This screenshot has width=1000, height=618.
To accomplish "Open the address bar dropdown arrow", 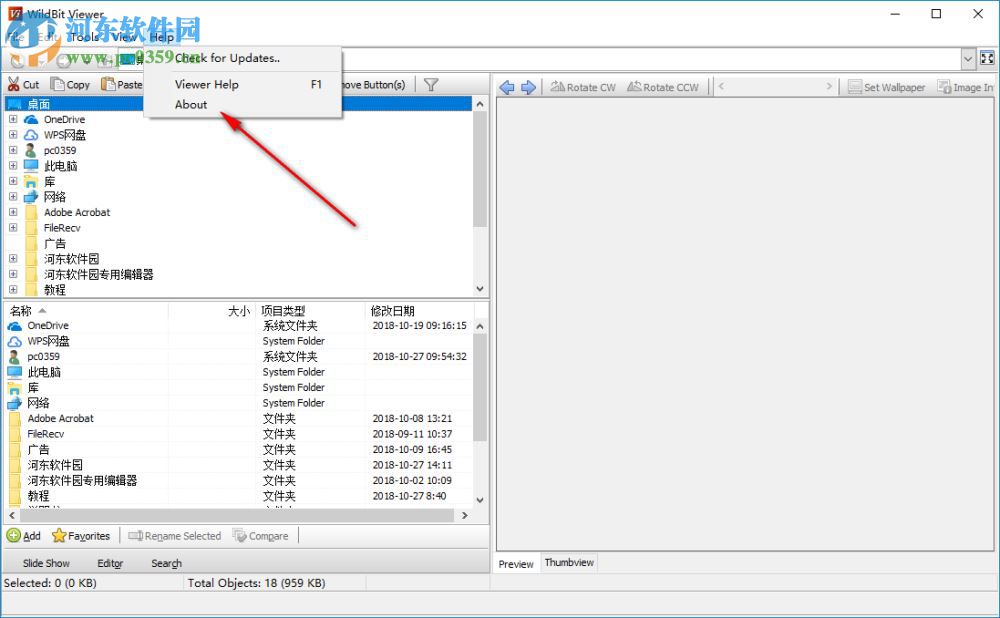I will pyautogui.click(x=968, y=58).
